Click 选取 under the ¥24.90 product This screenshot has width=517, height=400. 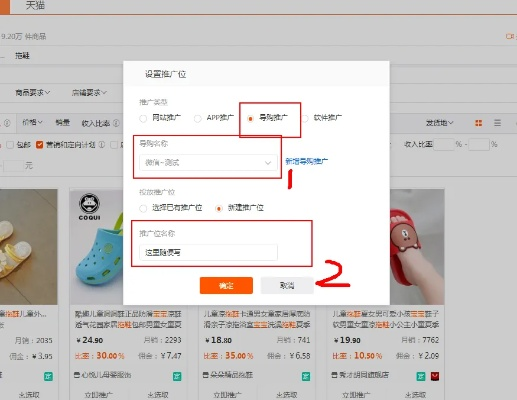click(158, 395)
